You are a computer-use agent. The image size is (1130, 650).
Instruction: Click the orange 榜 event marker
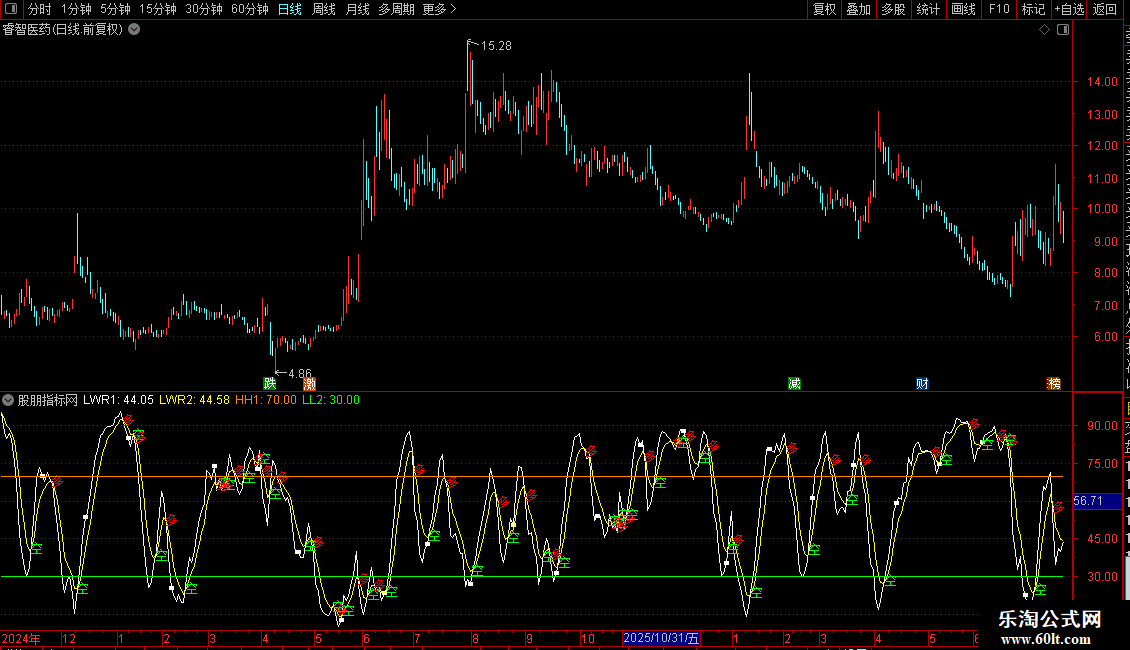pos(1054,383)
